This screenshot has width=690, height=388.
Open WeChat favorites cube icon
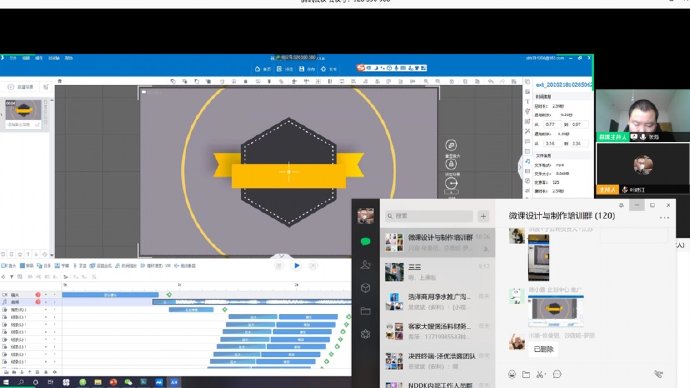click(x=365, y=288)
